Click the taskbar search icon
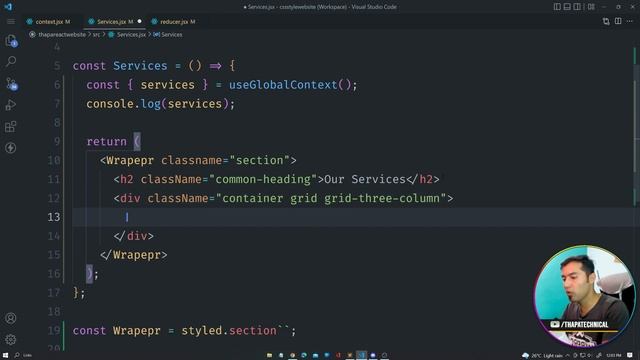The image size is (640, 360). coord(17,356)
